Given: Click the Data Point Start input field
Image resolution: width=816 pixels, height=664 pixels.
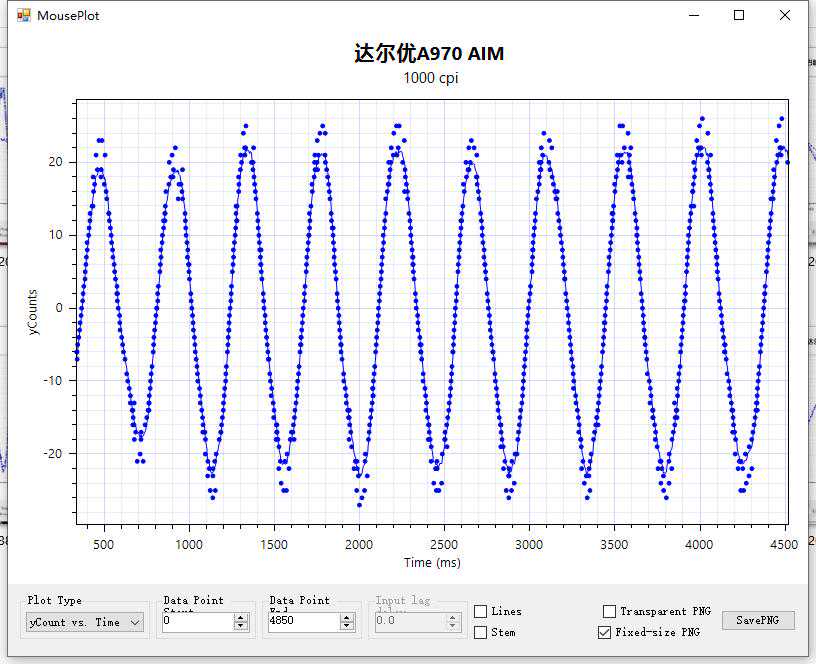Looking at the screenshot, I should click(x=196, y=622).
